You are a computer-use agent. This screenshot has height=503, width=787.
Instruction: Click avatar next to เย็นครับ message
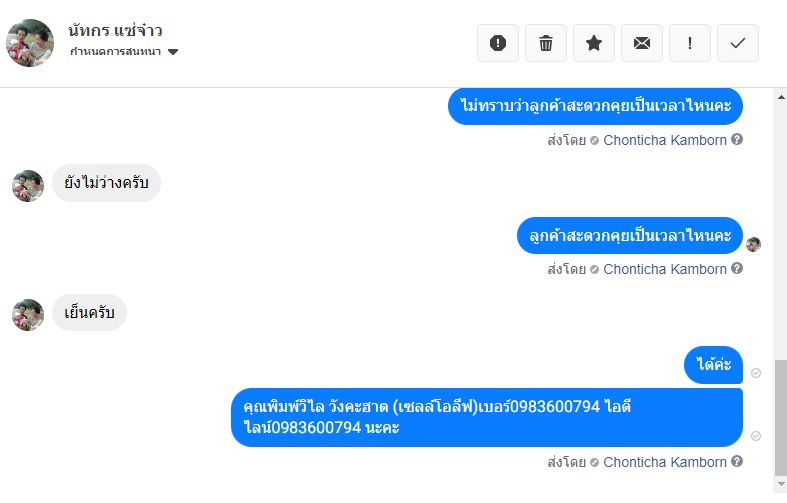[x=28, y=315]
